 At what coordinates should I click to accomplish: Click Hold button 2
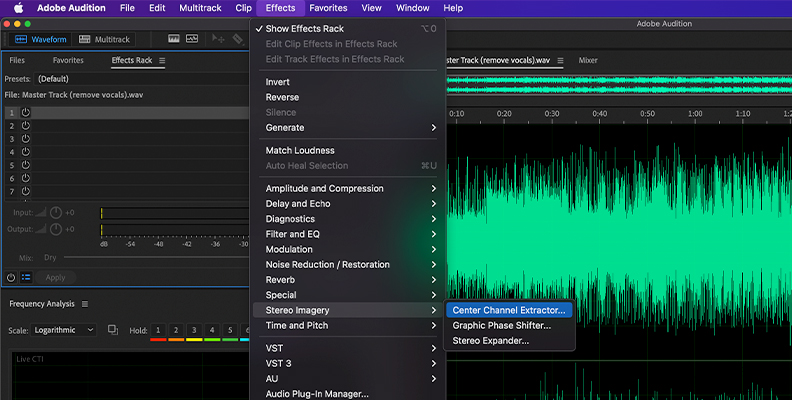click(176, 330)
